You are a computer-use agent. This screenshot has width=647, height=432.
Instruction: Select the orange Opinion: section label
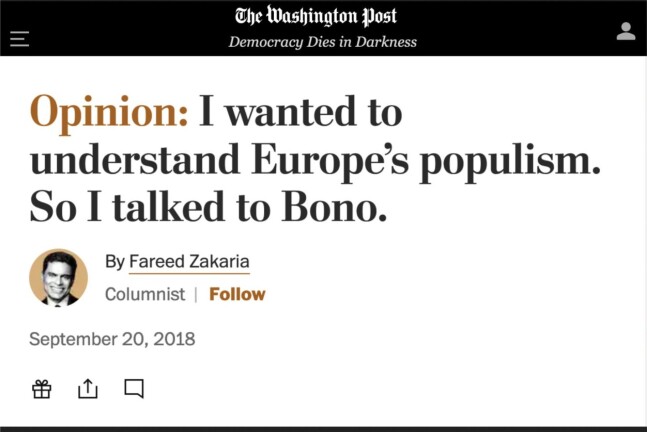109,112
